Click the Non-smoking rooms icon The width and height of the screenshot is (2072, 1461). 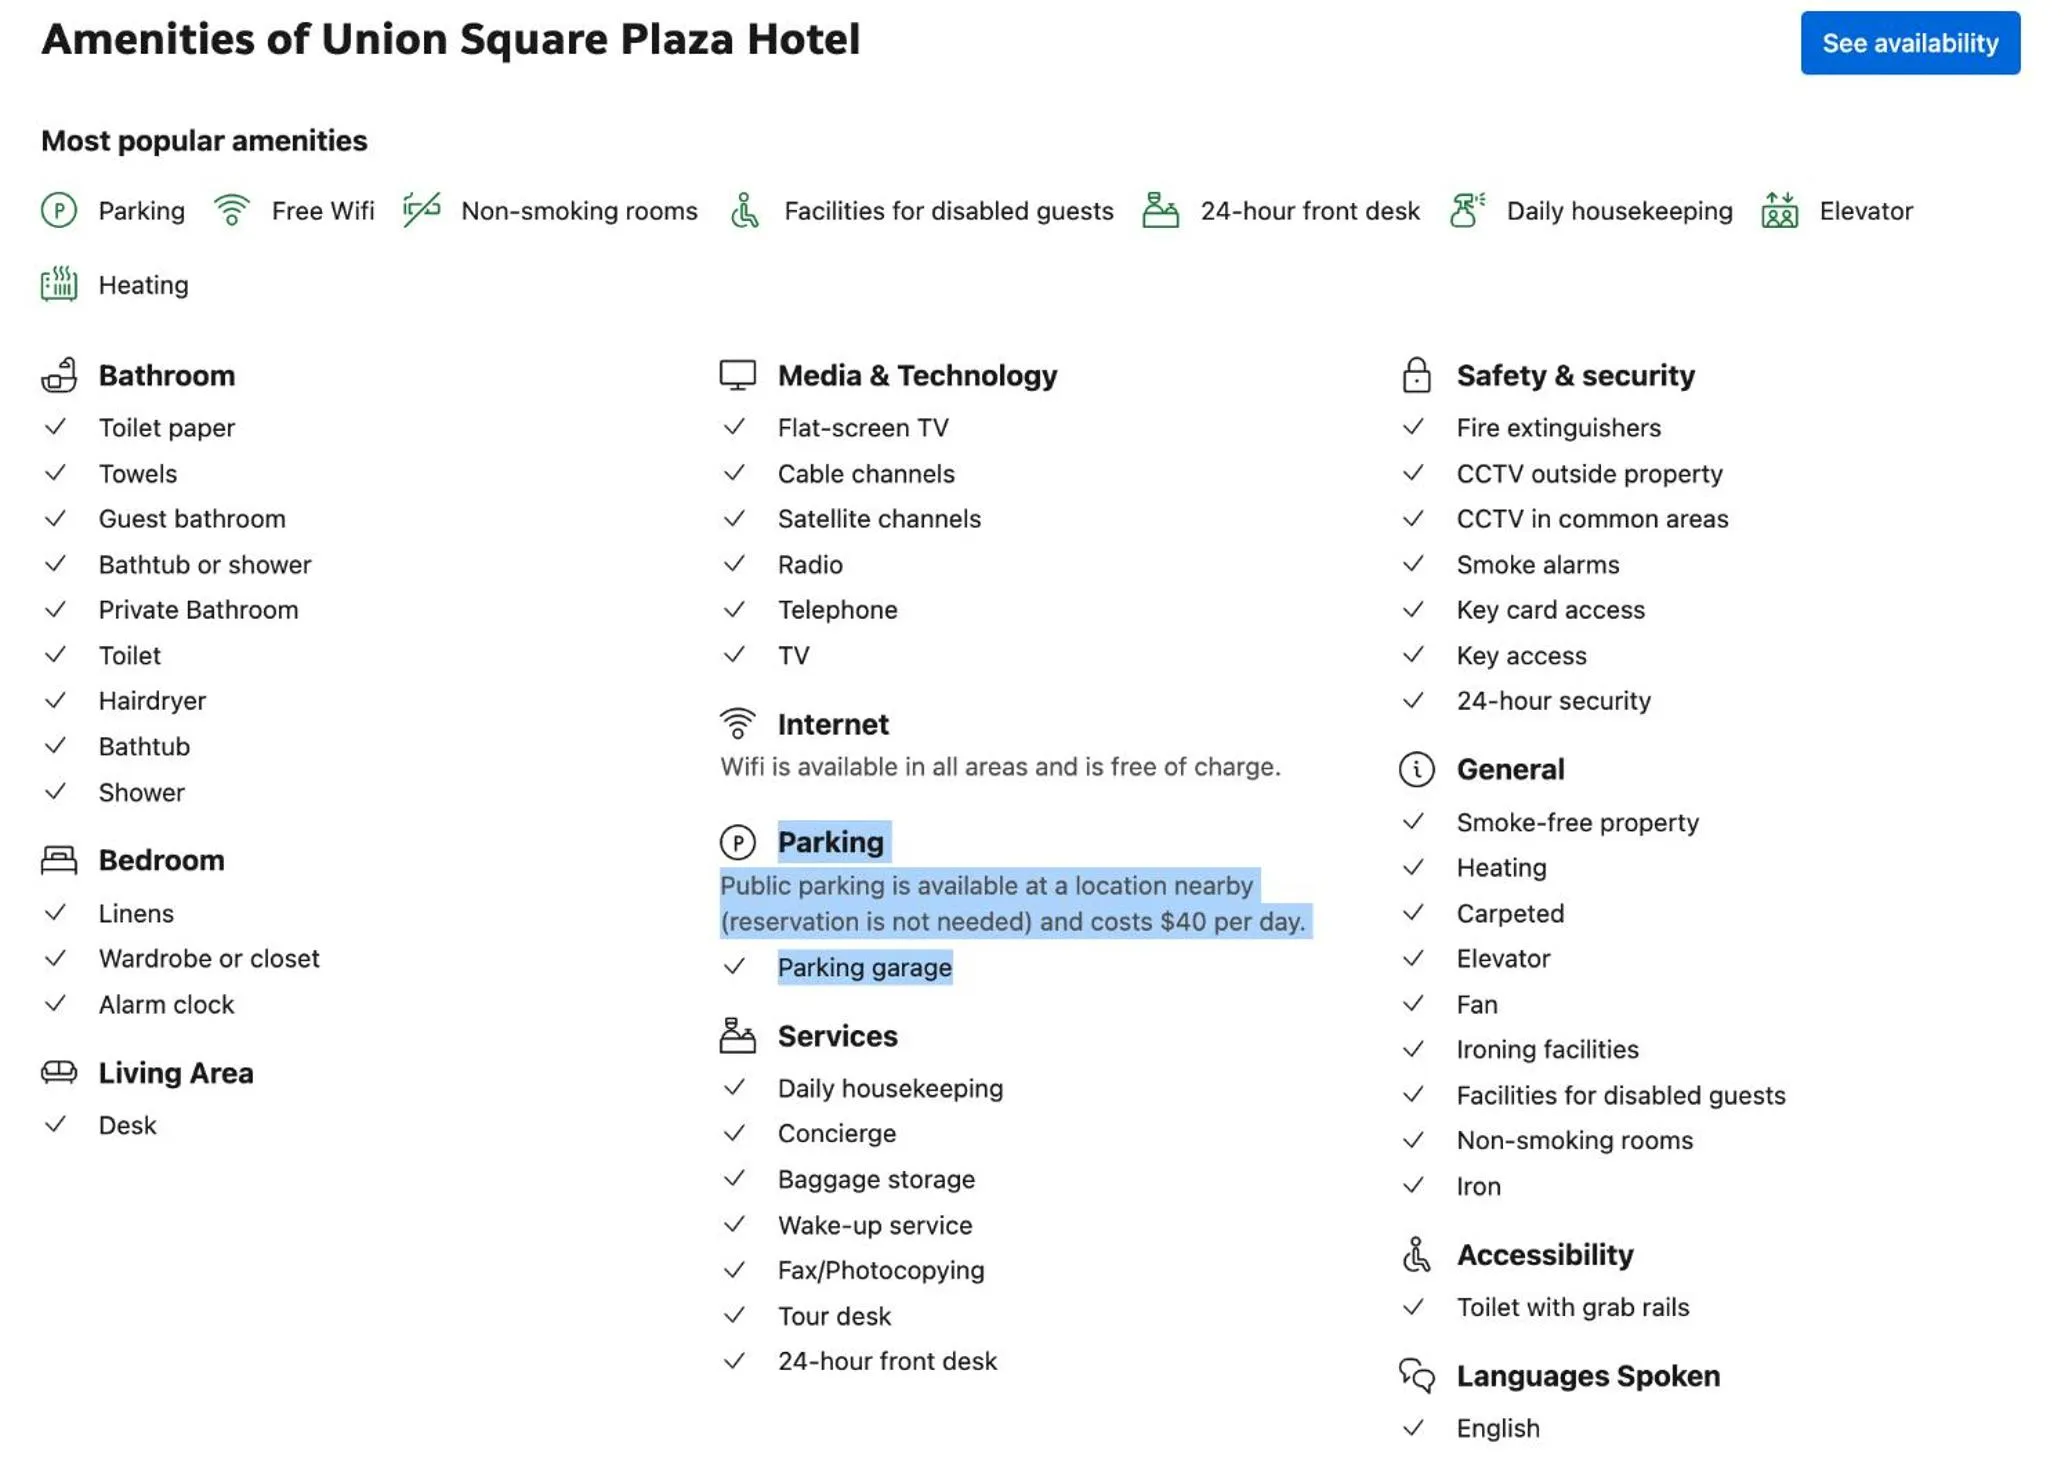point(420,211)
